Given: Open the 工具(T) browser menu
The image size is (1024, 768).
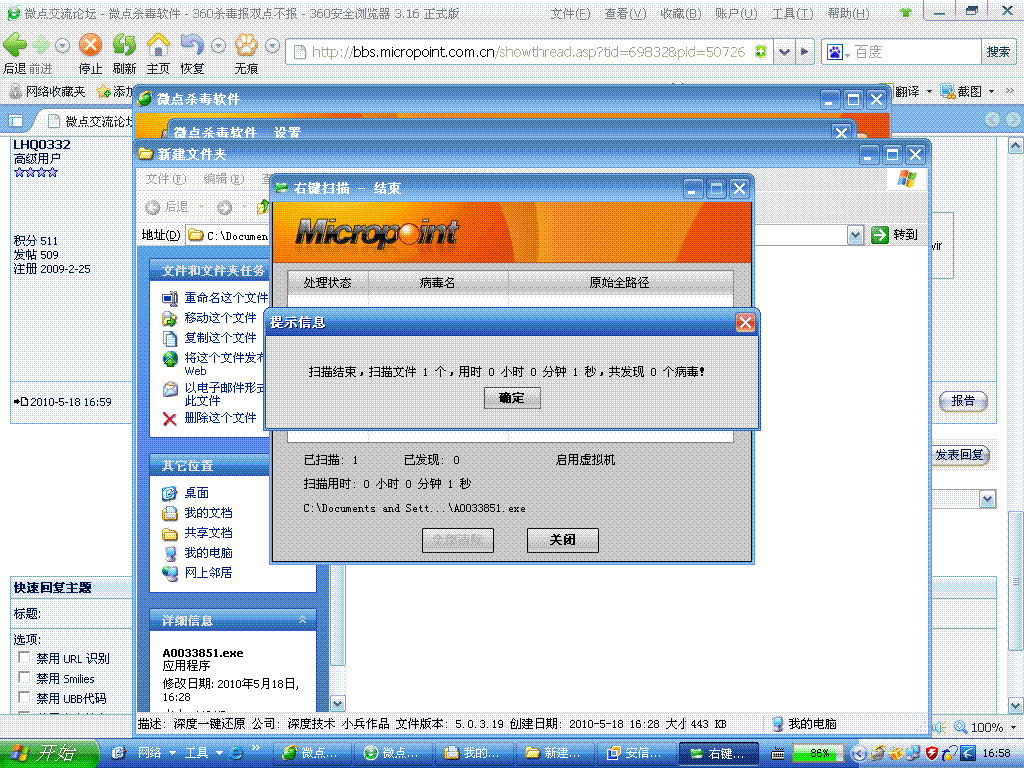Looking at the screenshot, I should [x=792, y=14].
